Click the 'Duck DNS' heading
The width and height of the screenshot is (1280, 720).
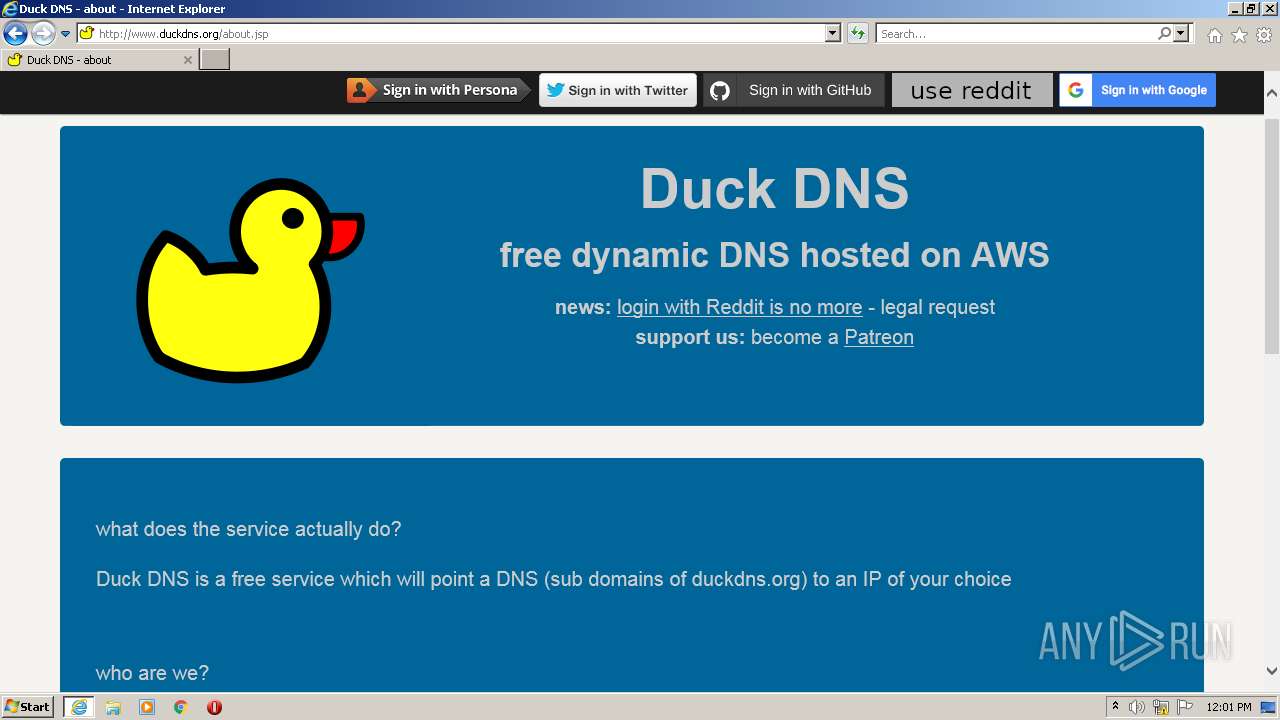tap(774, 188)
